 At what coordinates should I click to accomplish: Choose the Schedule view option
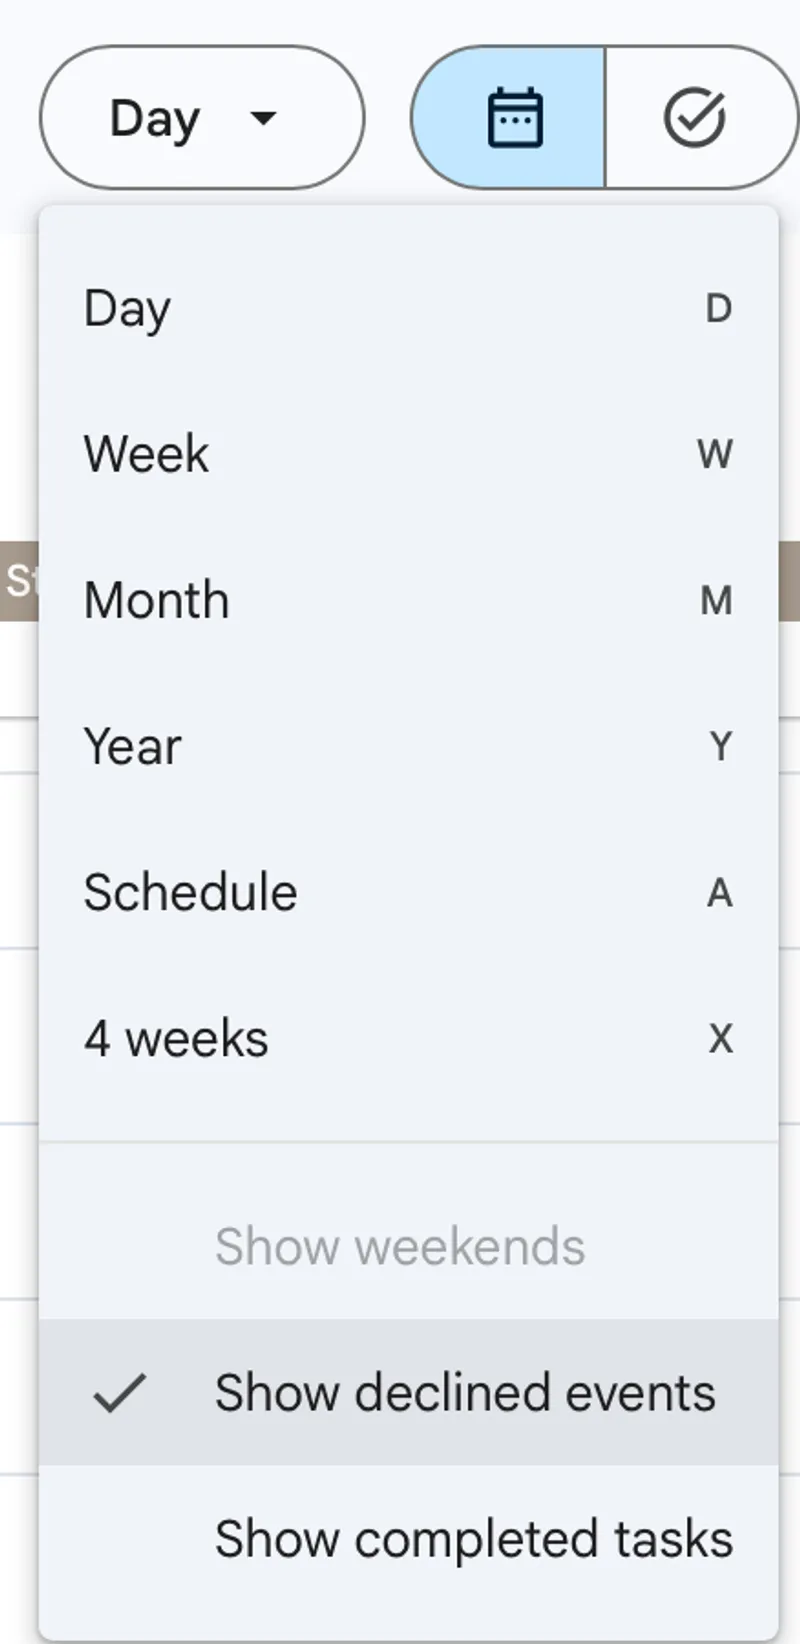point(191,893)
